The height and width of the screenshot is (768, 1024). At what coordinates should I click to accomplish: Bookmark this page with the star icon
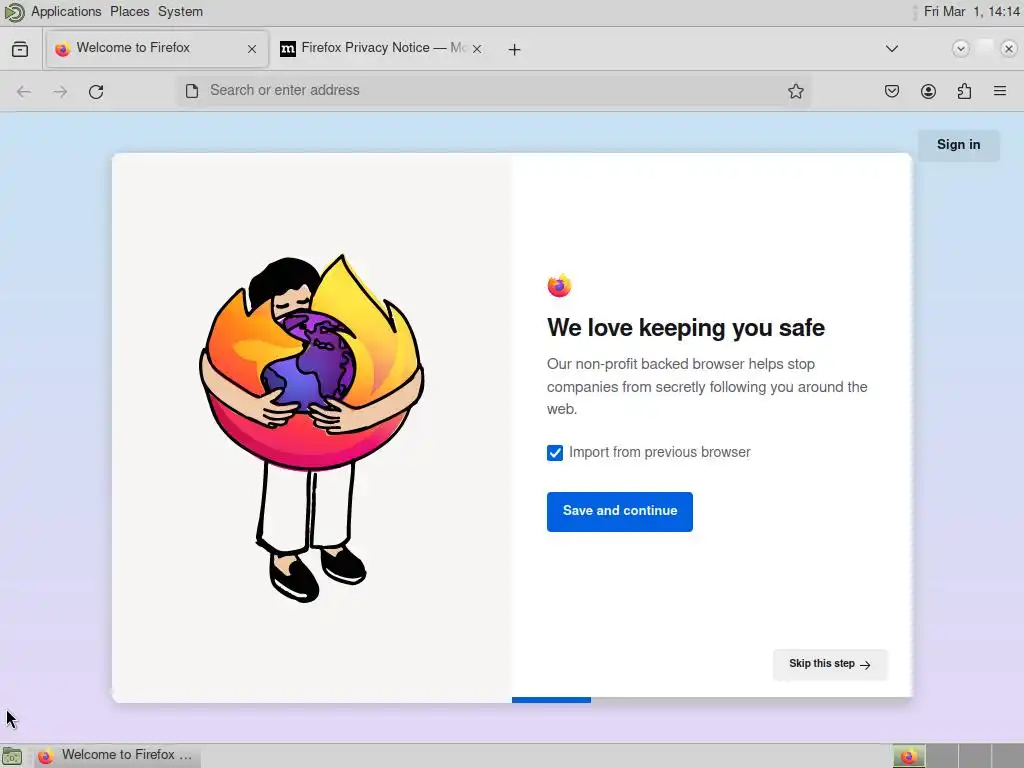click(795, 91)
